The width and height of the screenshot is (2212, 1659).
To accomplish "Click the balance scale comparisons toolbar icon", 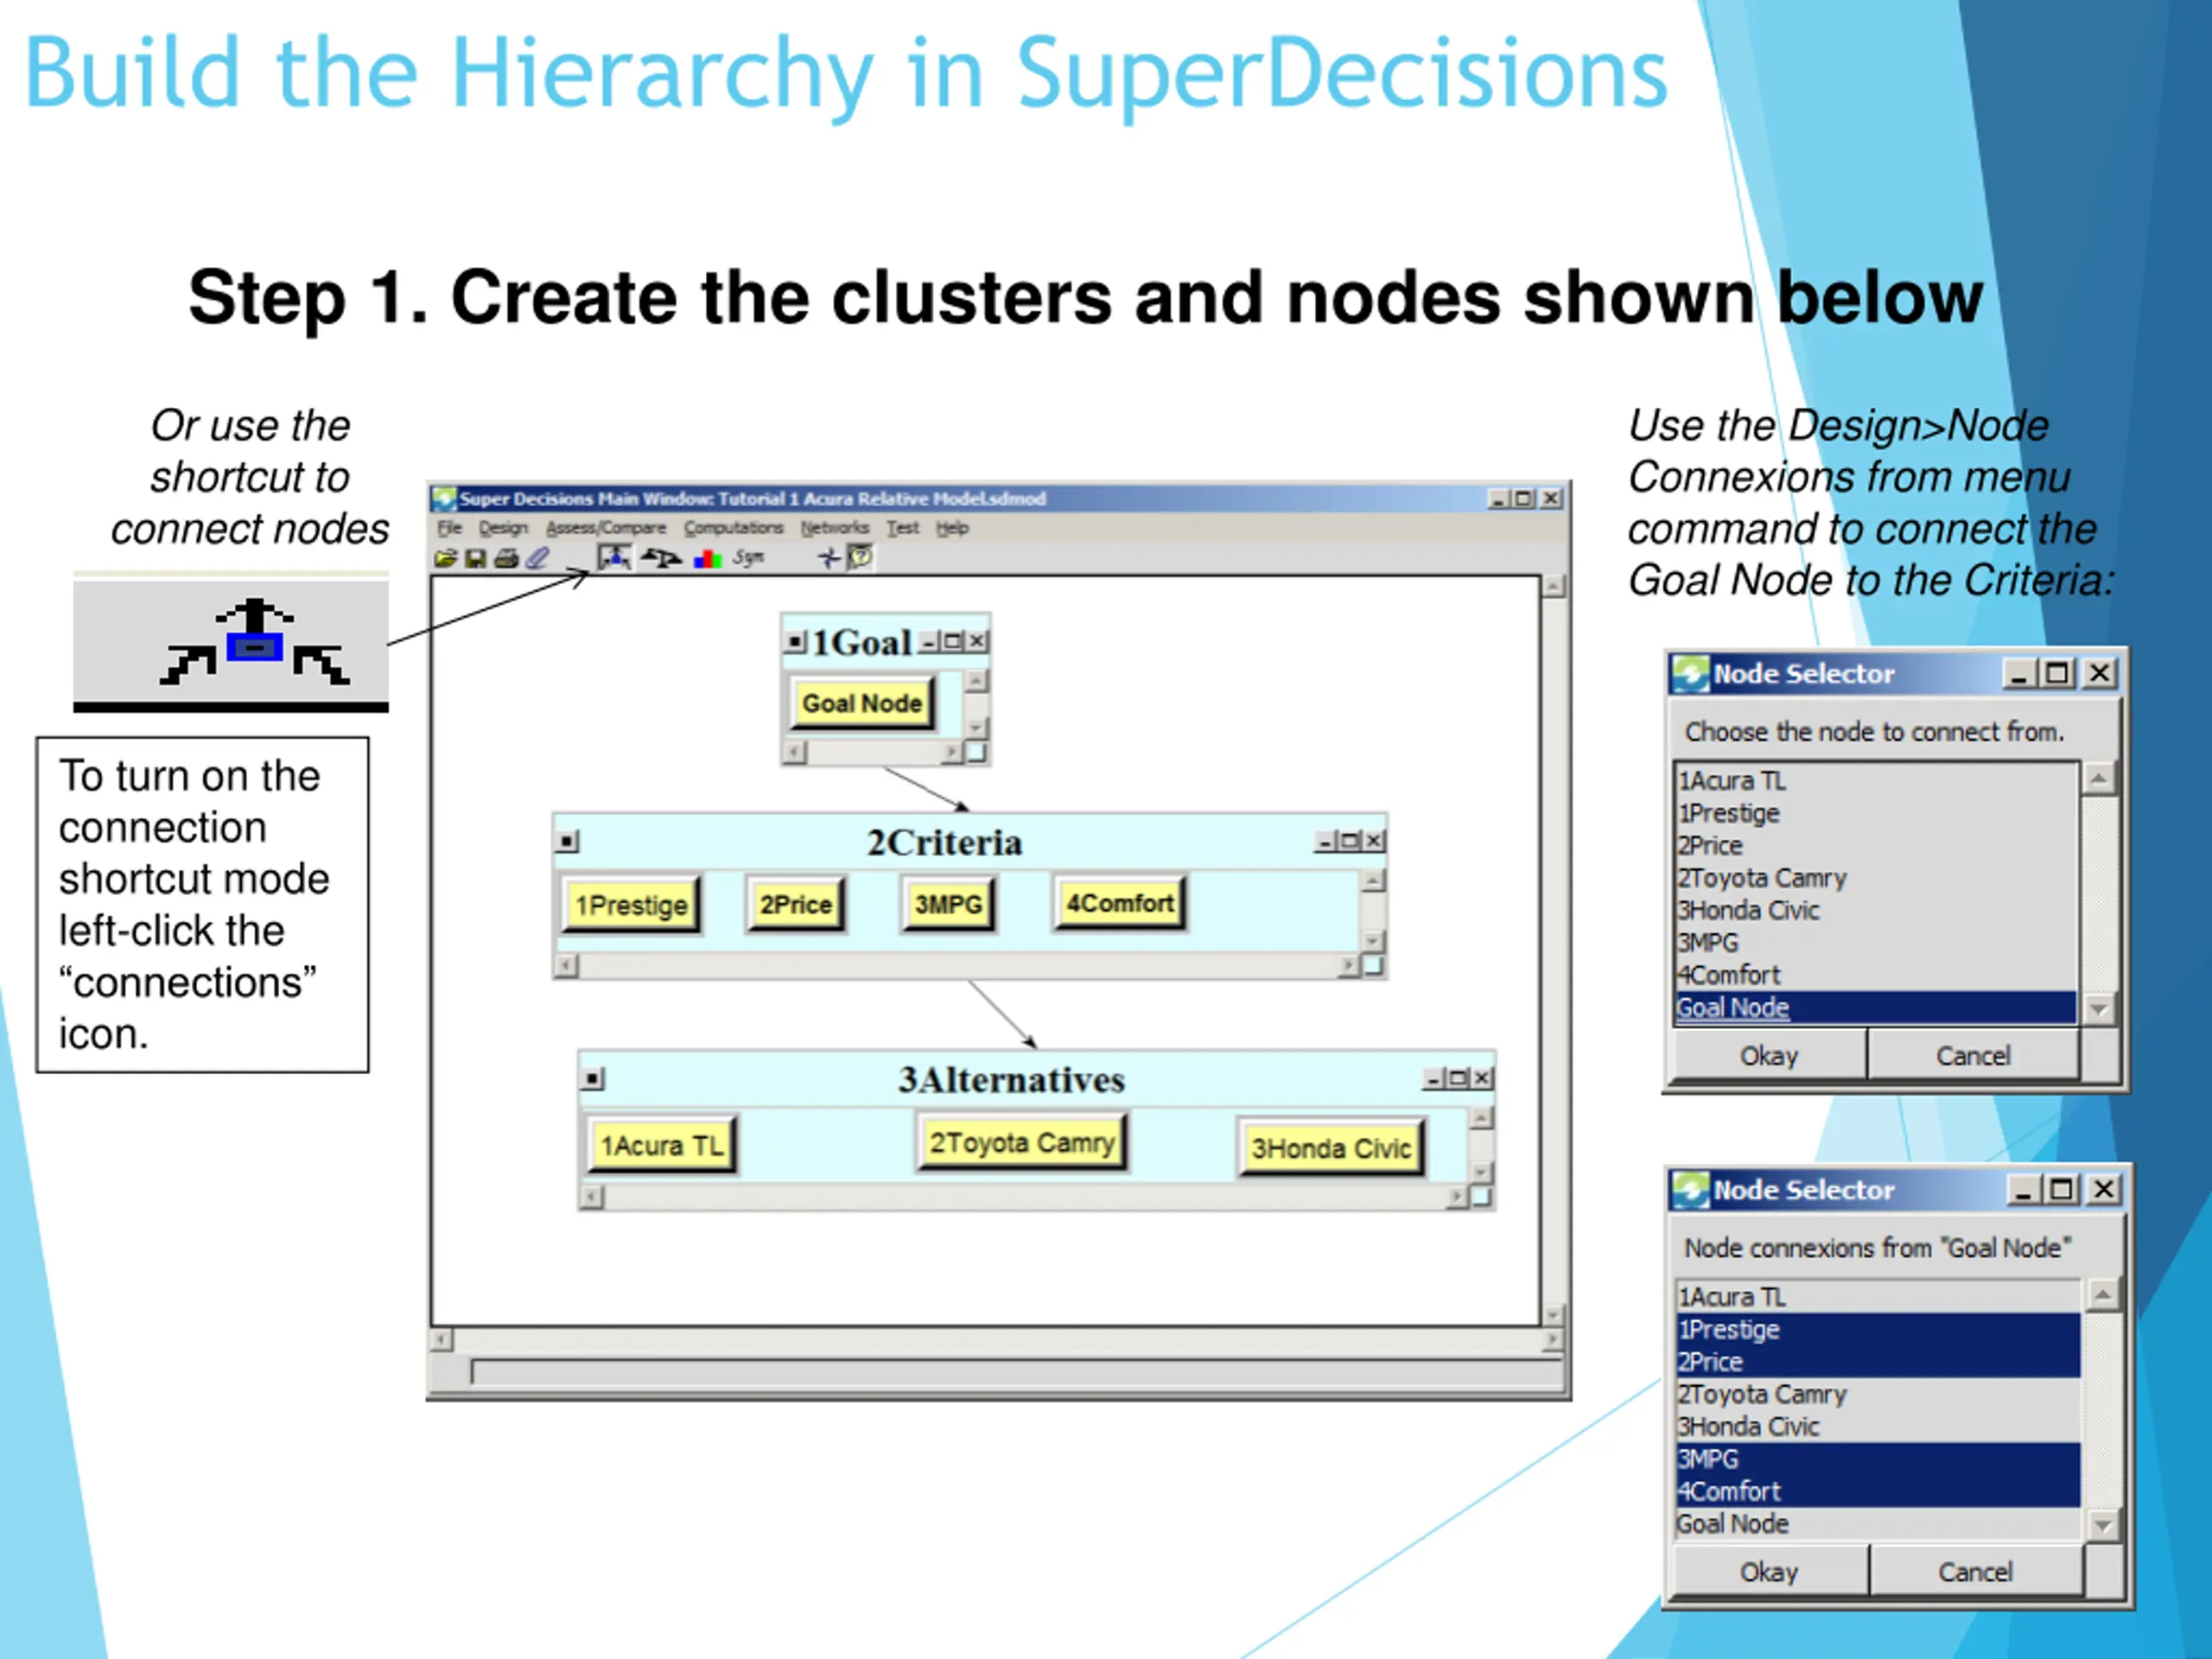I will (661, 558).
